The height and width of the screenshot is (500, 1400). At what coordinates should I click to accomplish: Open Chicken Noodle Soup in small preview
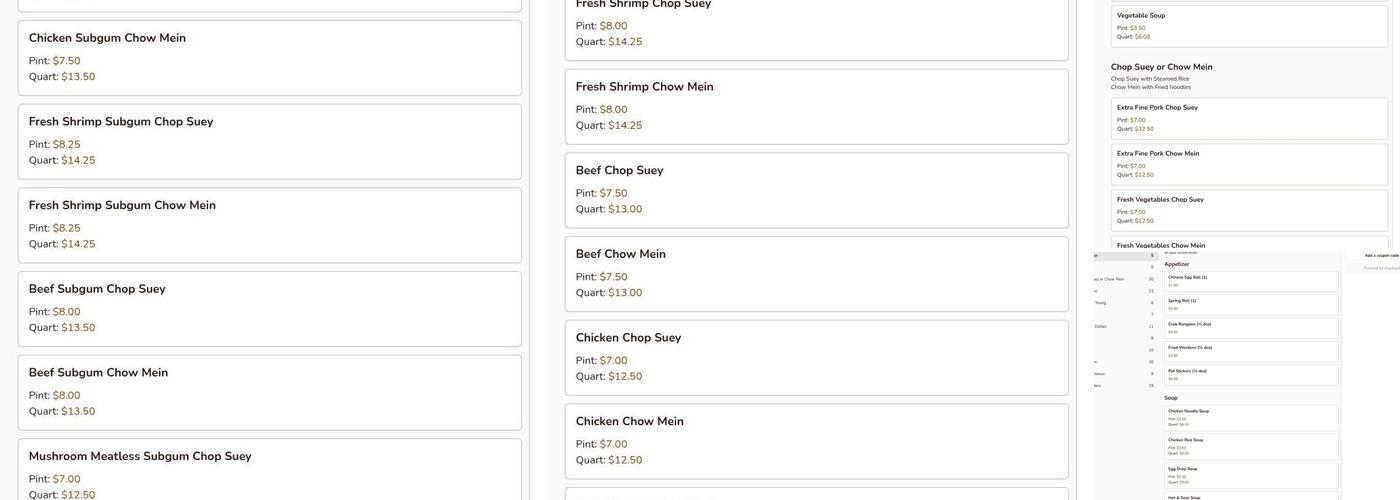click(x=1251, y=418)
